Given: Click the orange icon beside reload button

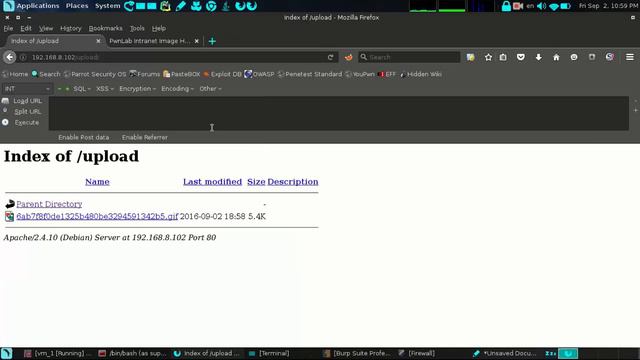Looking at the screenshot, I should tap(348, 57).
